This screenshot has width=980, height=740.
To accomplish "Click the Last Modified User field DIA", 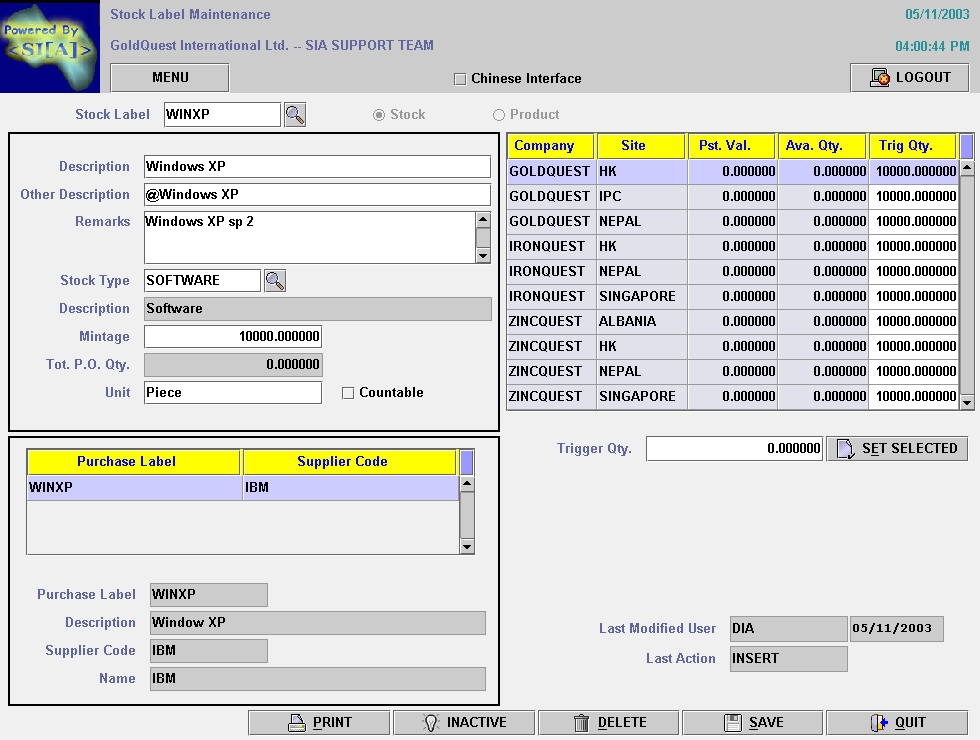I will pos(789,629).
